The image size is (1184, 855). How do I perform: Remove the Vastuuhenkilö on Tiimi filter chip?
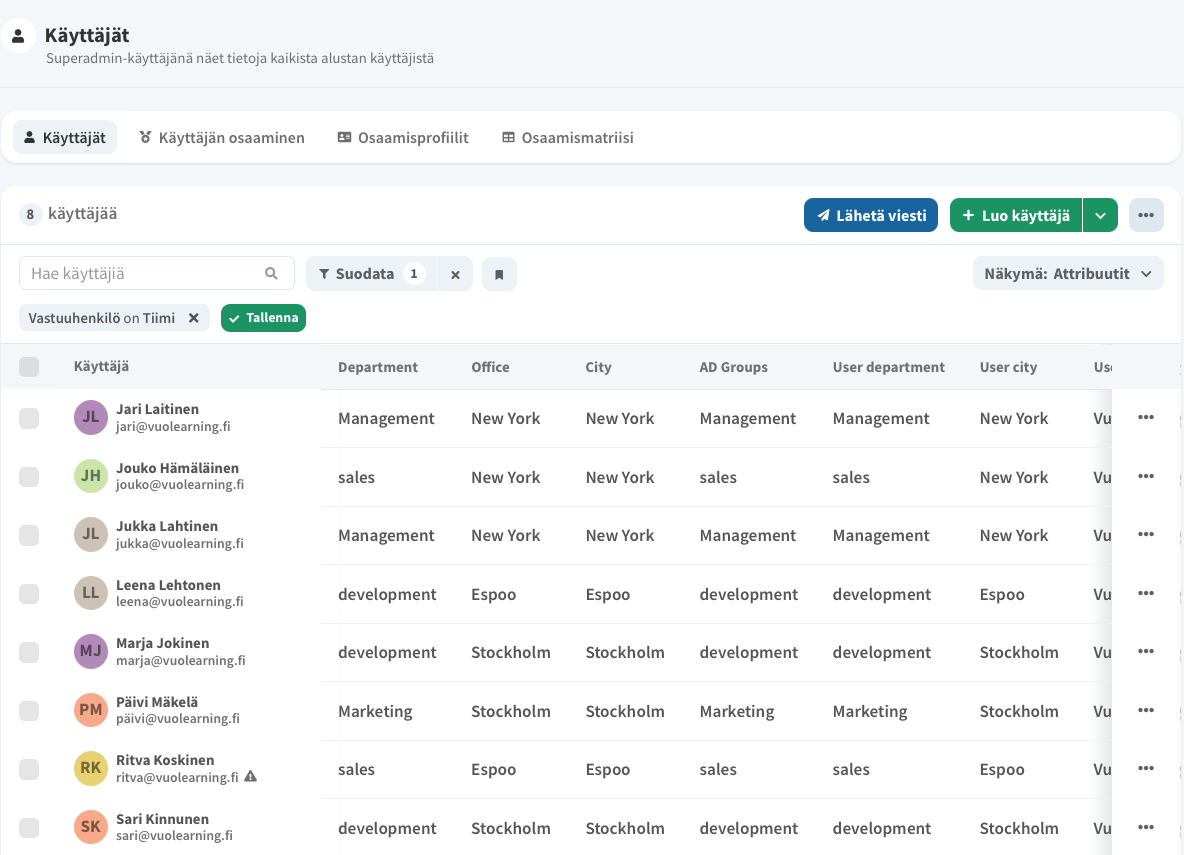pos(194,318)
